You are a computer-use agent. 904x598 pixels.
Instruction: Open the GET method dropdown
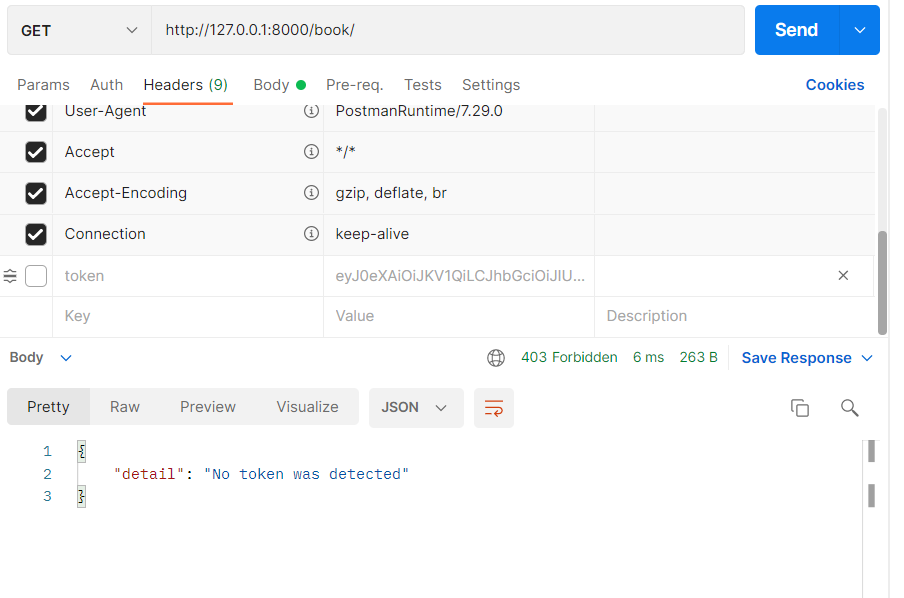coord(79,31)
